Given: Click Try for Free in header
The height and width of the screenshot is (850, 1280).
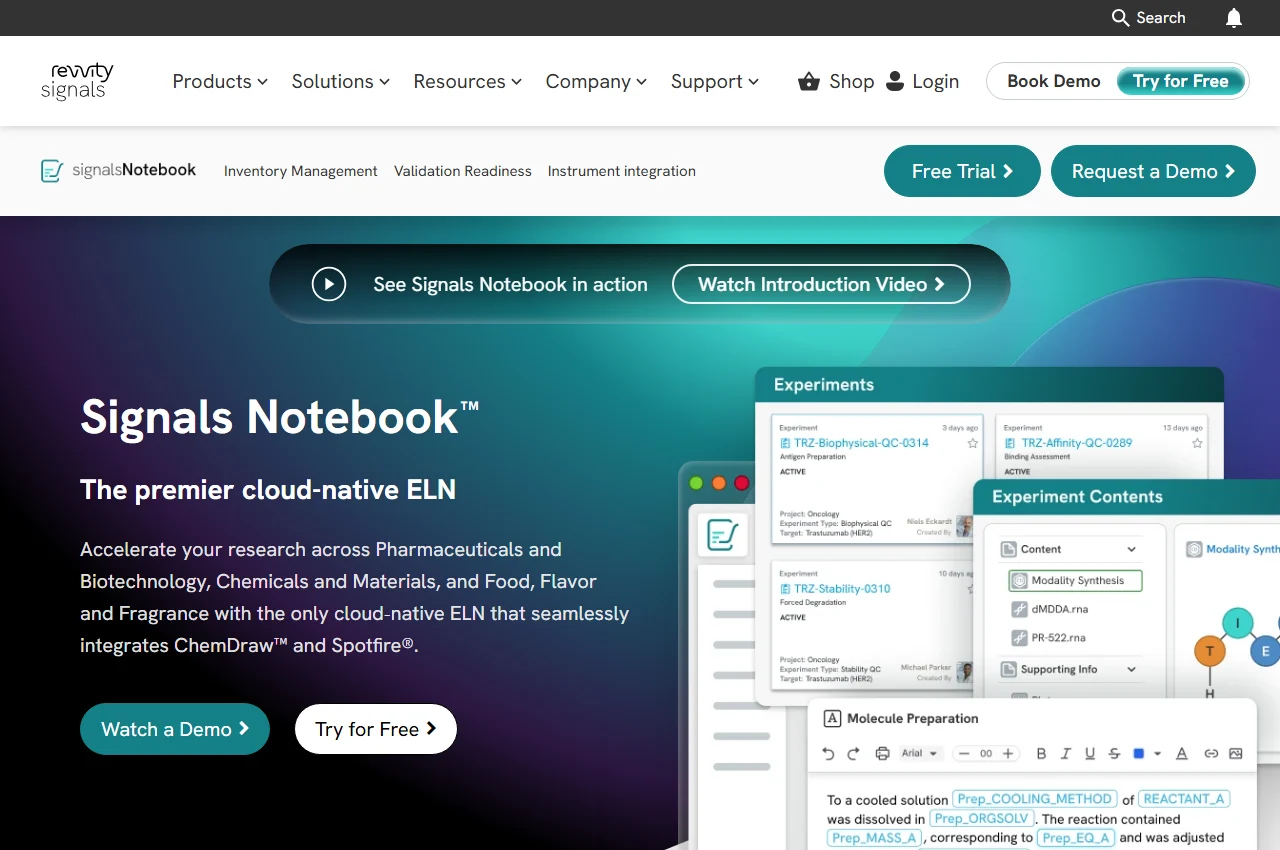Looking at the screenshot, I should pyautogui.click(x=1181, y=82).
